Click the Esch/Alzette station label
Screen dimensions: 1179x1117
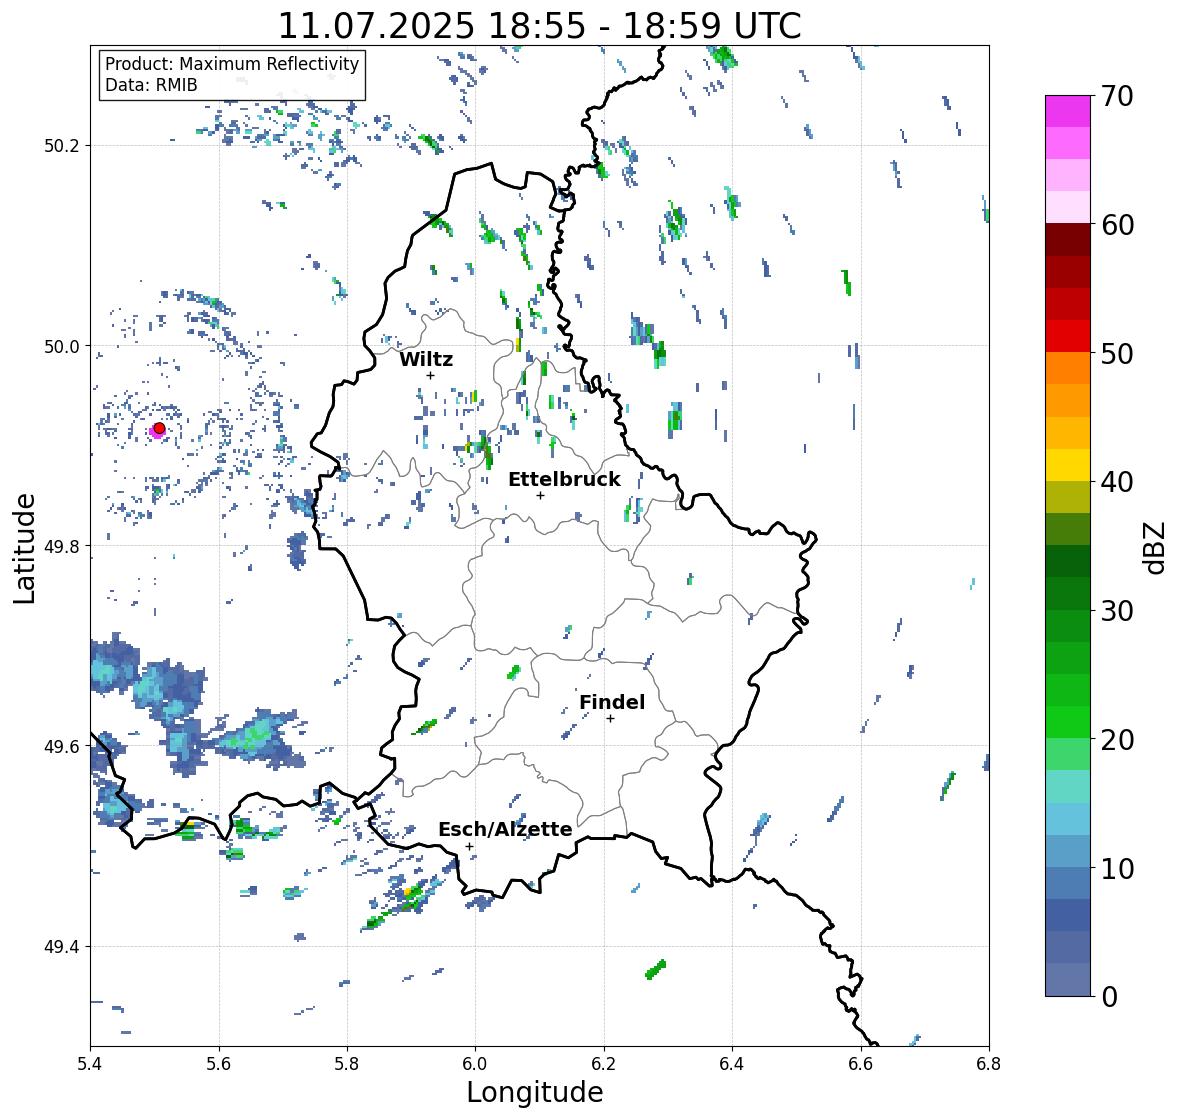click(x=505, y=829)
